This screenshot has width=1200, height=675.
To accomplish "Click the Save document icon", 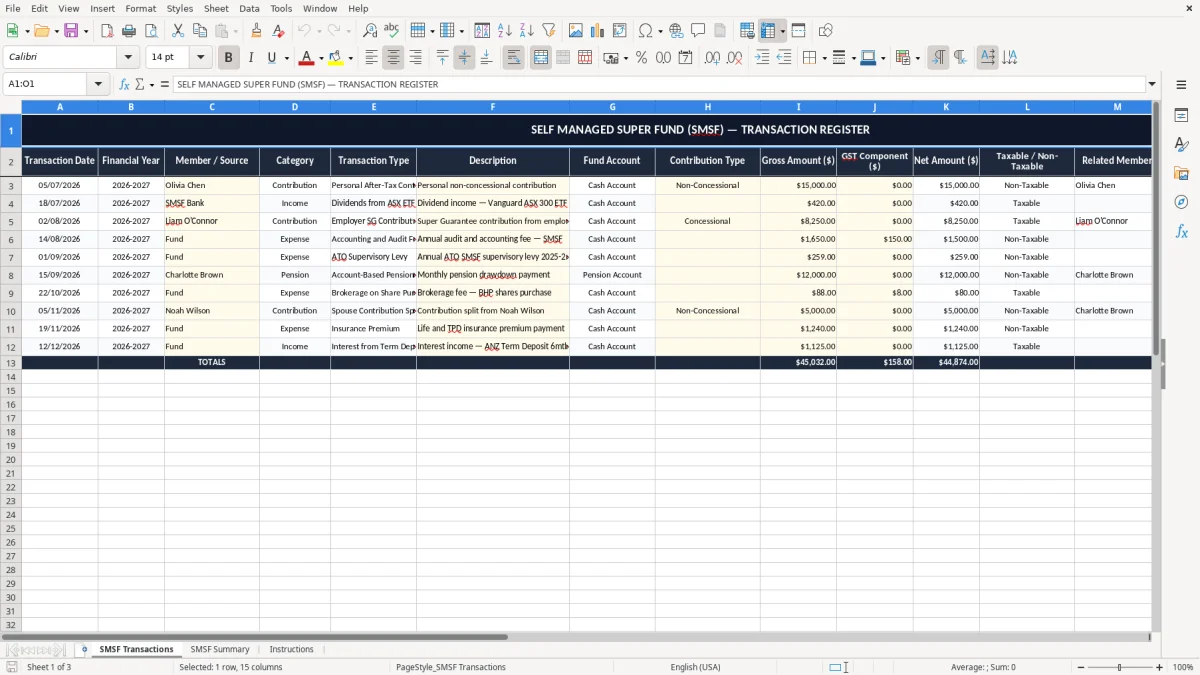I will click(x=71, y=31).
